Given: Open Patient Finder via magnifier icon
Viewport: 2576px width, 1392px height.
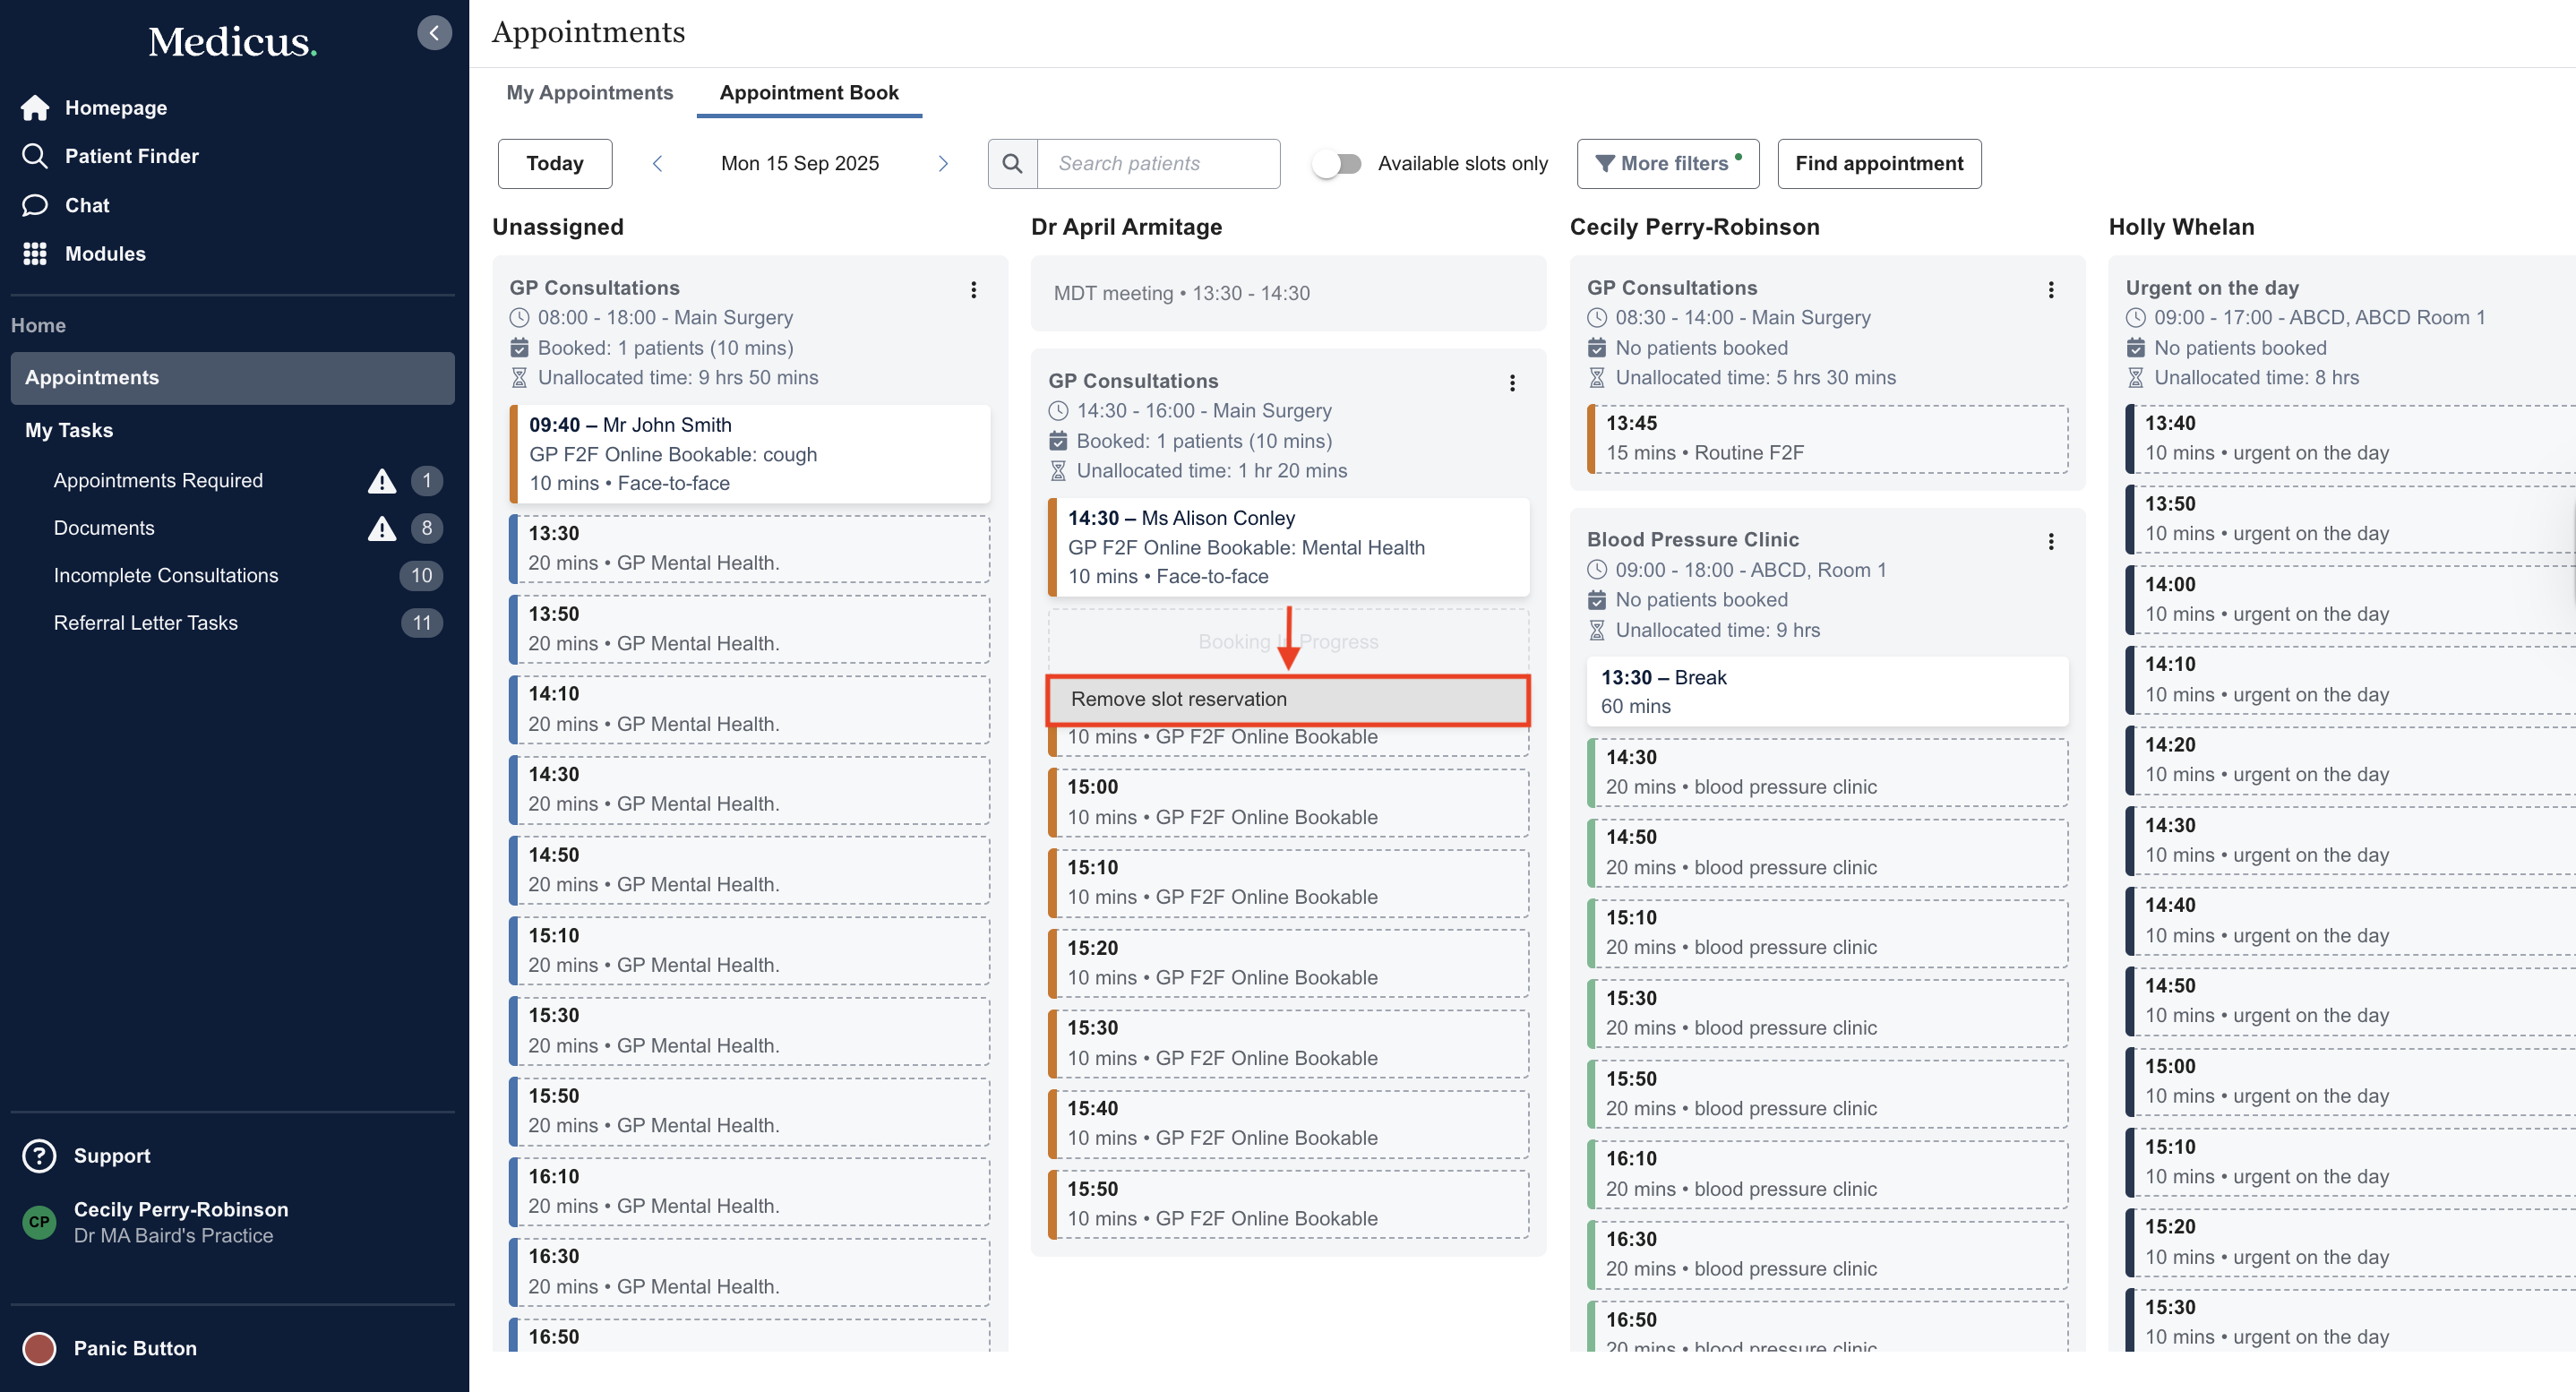Looking at the screenshot, I should point(35,156).
